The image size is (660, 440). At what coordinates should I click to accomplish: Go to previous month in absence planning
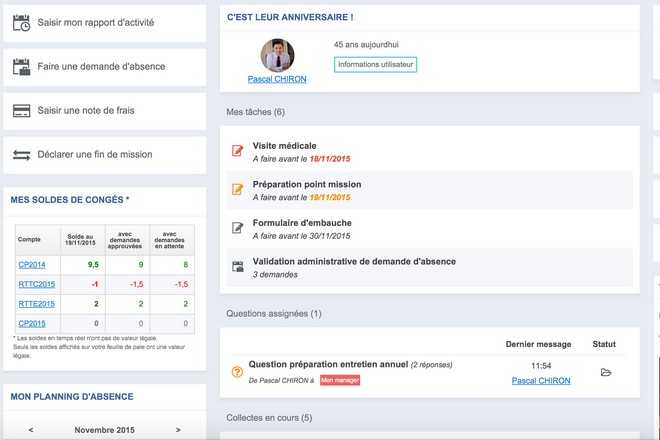(x=30, y=430)
